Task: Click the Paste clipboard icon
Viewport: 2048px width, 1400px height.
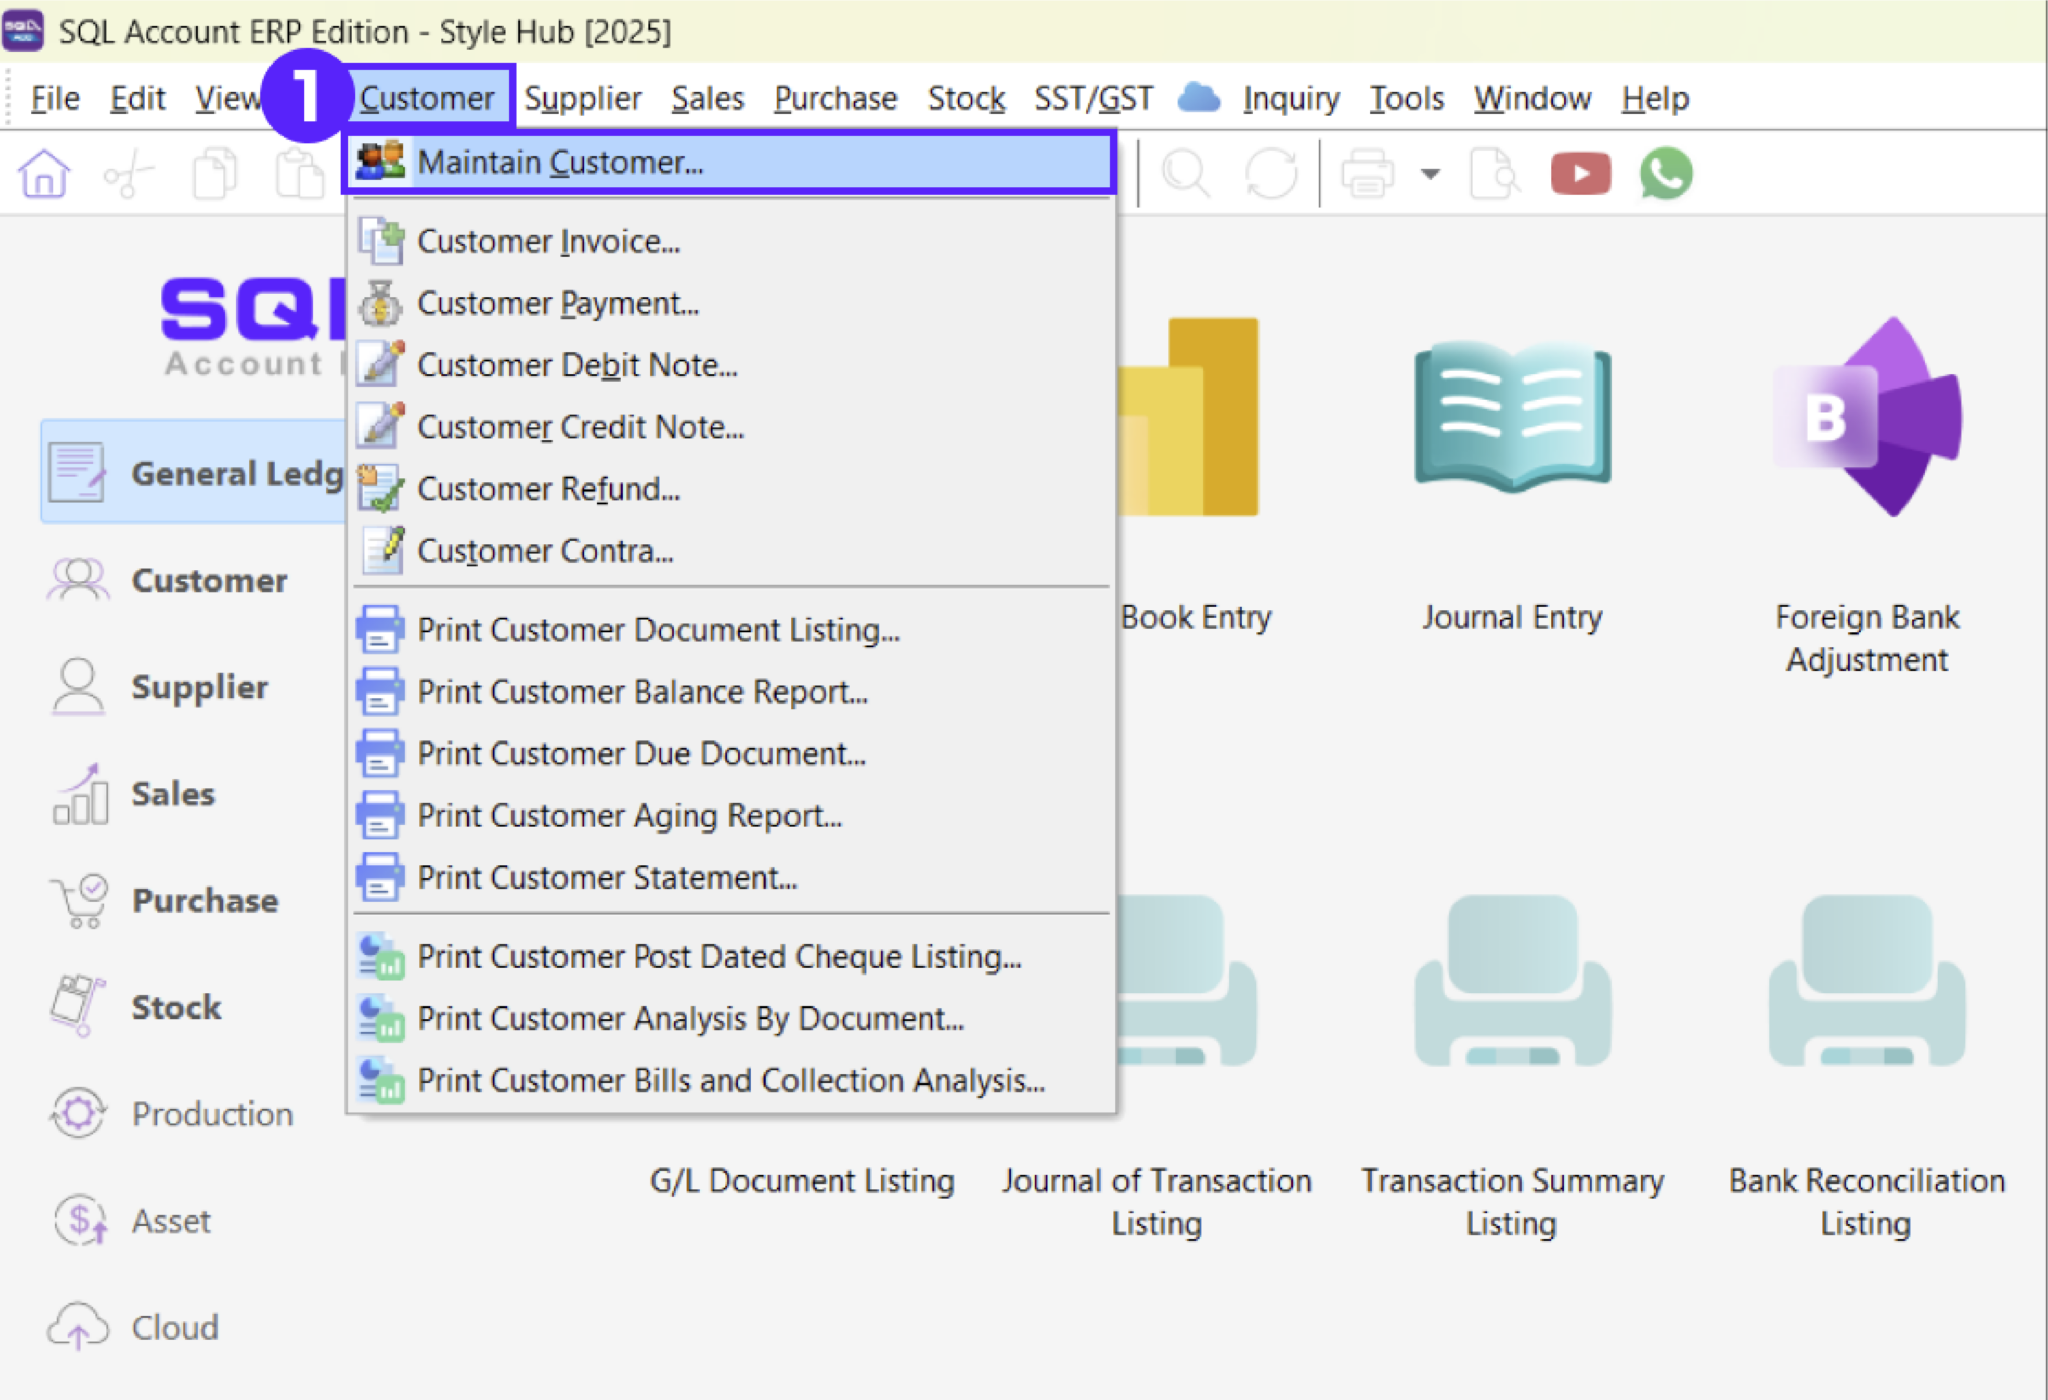Action: pos(300,172)
